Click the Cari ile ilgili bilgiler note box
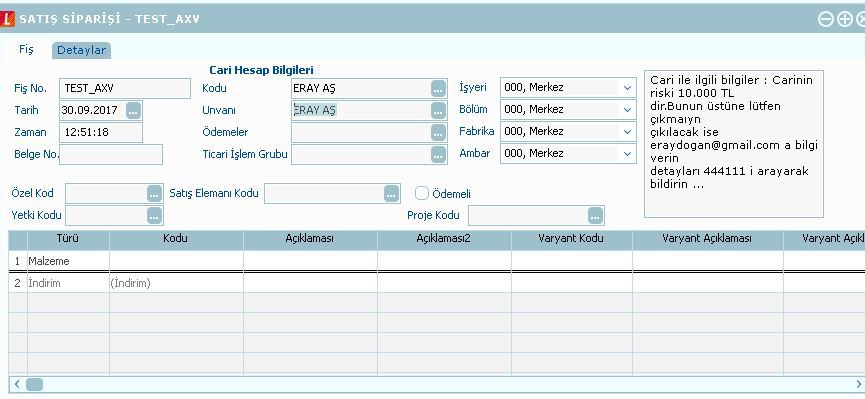The height and width of the screenshot is (399, 865). (x=734, y=143)
